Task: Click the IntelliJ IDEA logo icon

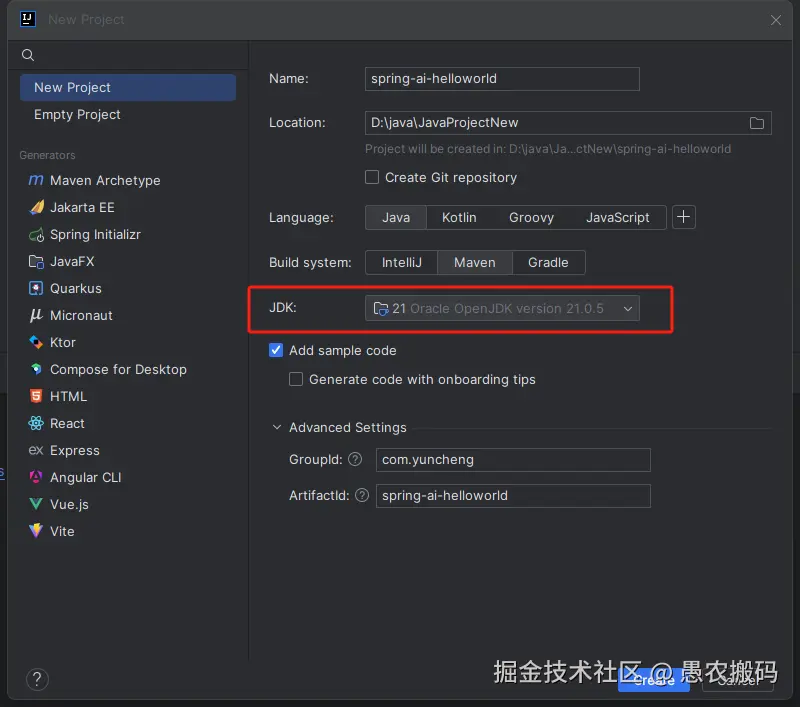Action: [28, 19]
